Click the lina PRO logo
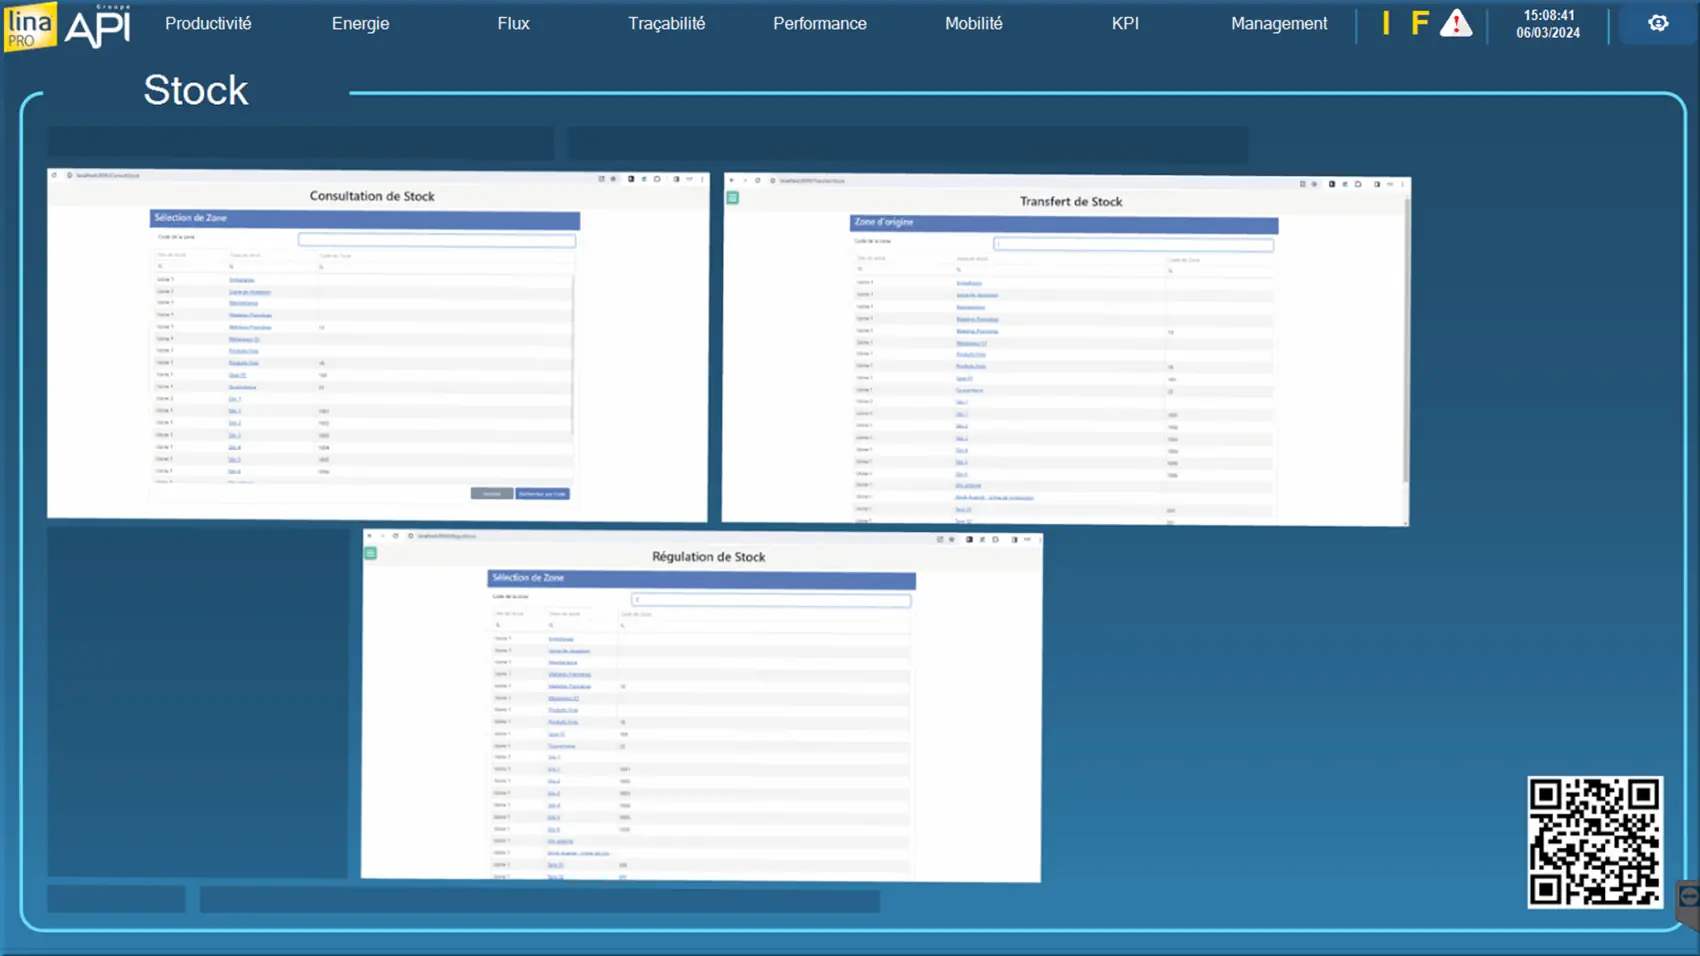This screenshot has height=956, width=1700. point(30,26)
